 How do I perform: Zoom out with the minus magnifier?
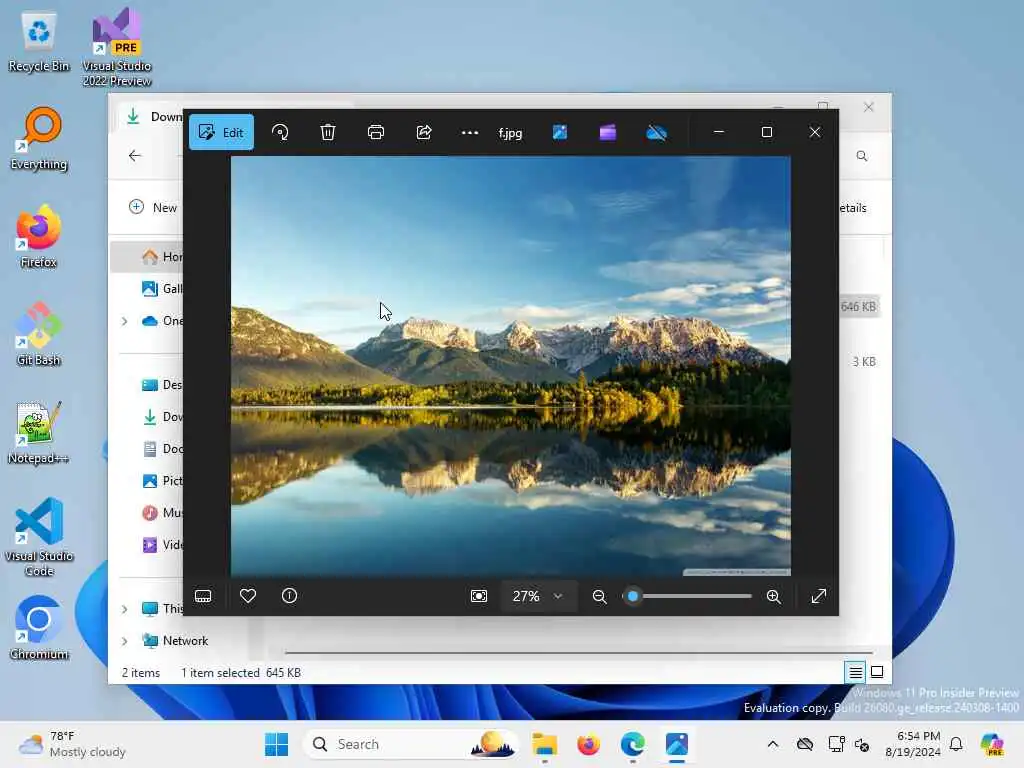(x=599, y=596)
